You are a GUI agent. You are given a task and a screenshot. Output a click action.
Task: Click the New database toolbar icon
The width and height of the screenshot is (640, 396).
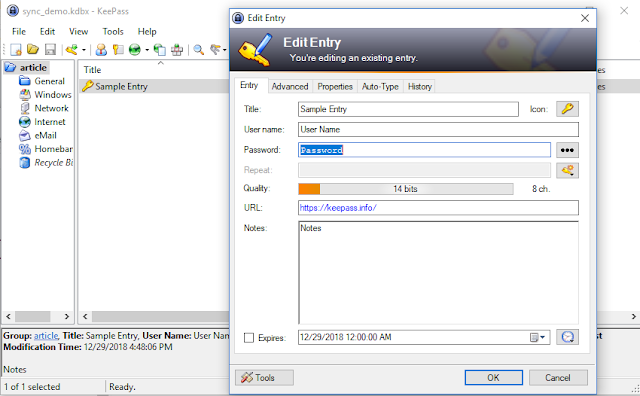[x=16, y=50]
